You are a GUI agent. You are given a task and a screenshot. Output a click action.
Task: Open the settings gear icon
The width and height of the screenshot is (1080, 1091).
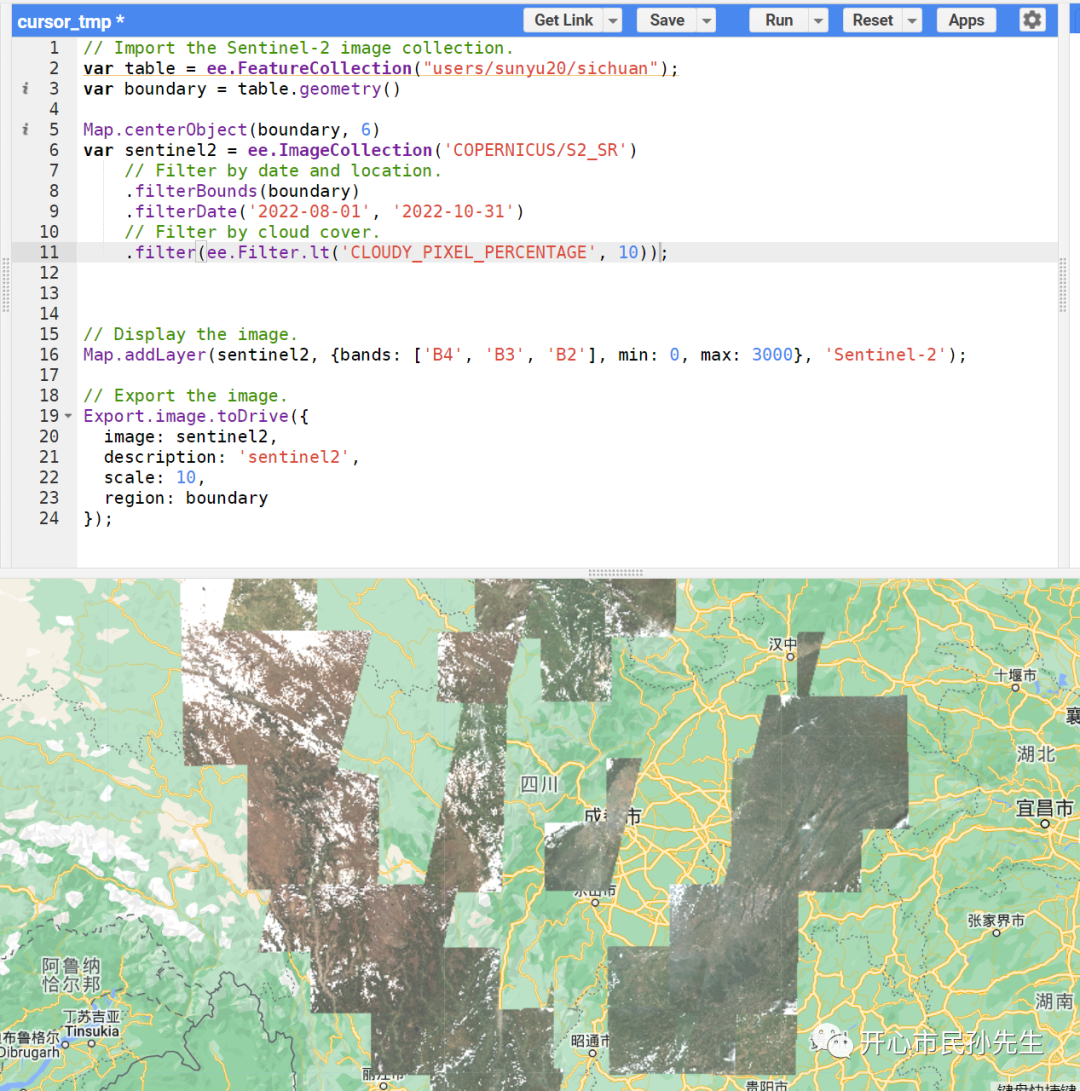(x=1032, y=20)
